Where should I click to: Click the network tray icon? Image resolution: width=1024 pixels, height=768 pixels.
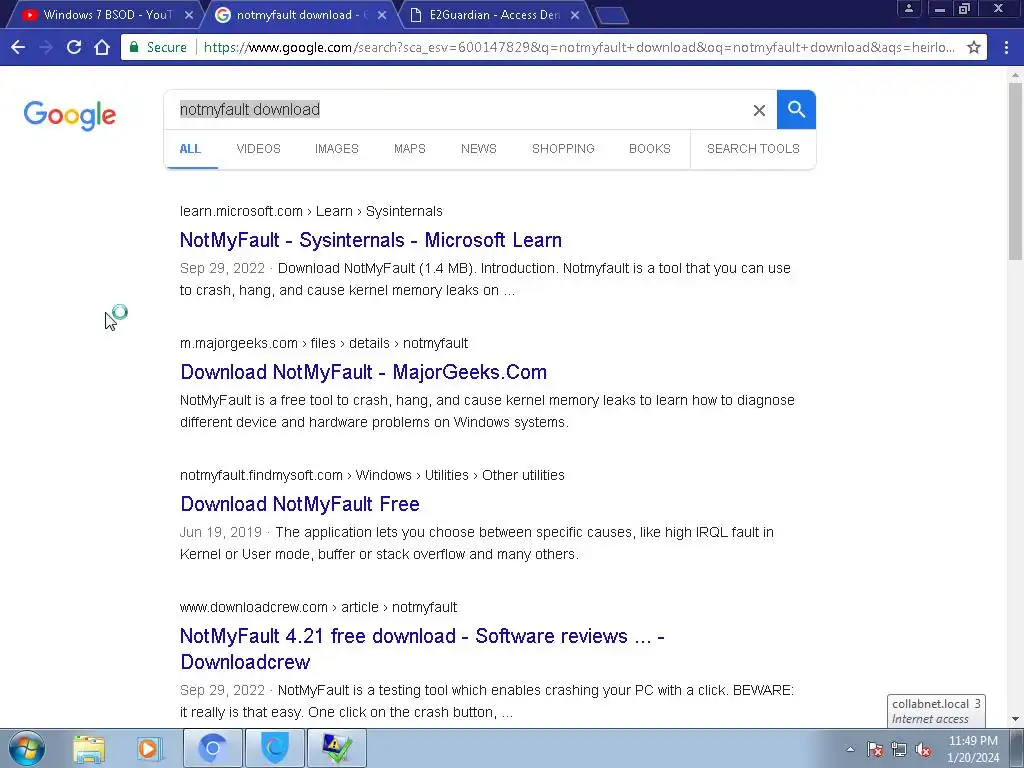pos(899,749)
